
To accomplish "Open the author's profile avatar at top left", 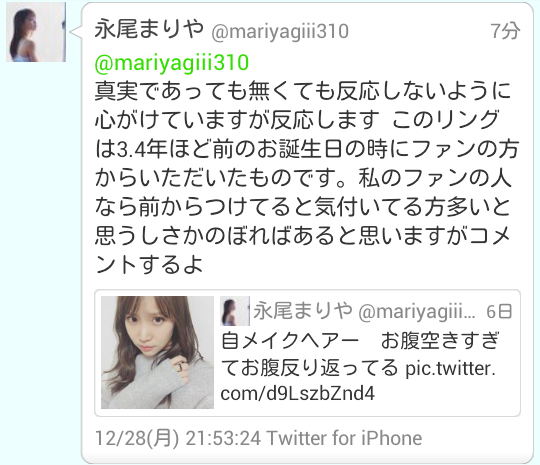I will [x=36, y=32].
